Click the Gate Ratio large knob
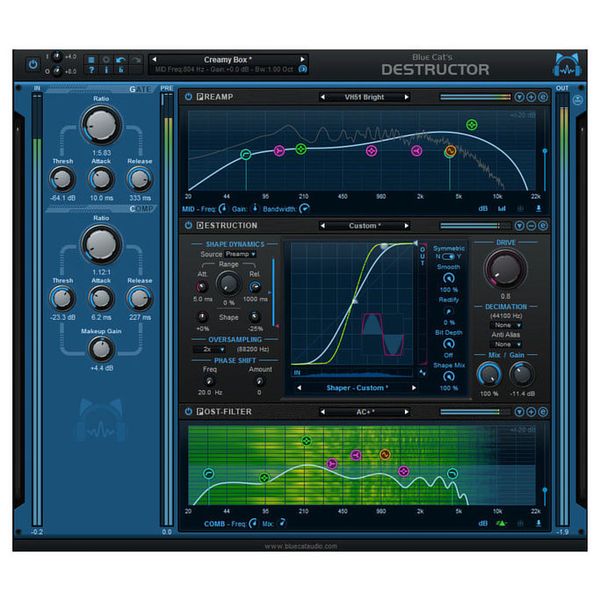The height and width of the screenshot is (600, 600). coord(101,126)
